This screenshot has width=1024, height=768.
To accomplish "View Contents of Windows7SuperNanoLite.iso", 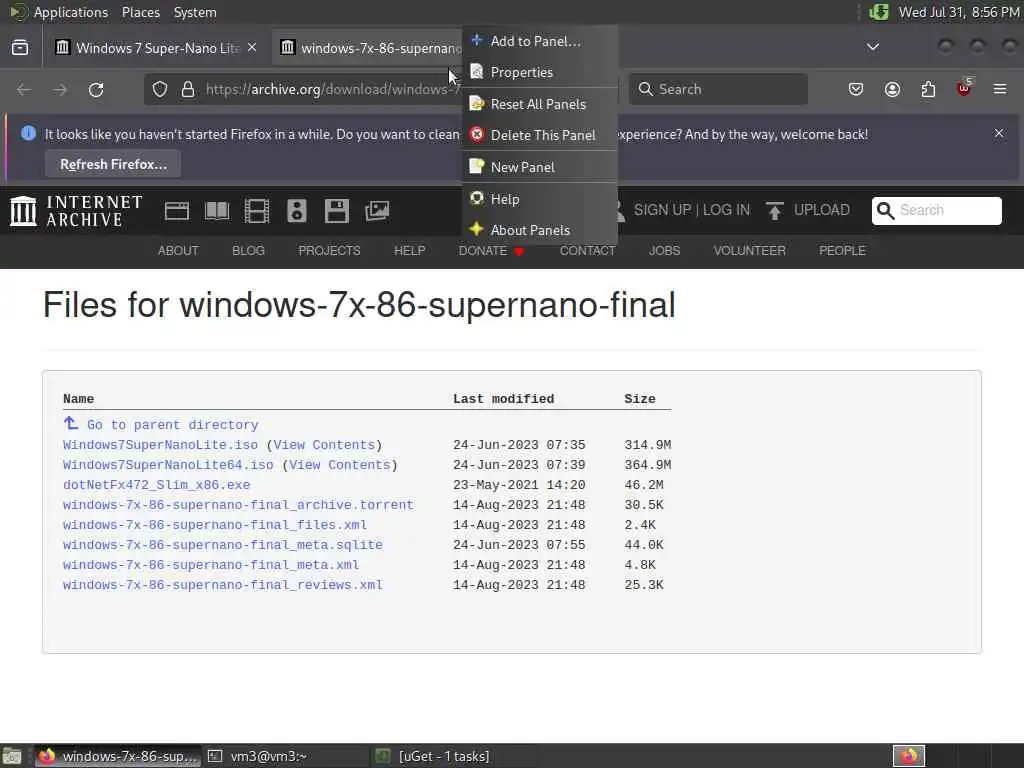I will point(324,445).
